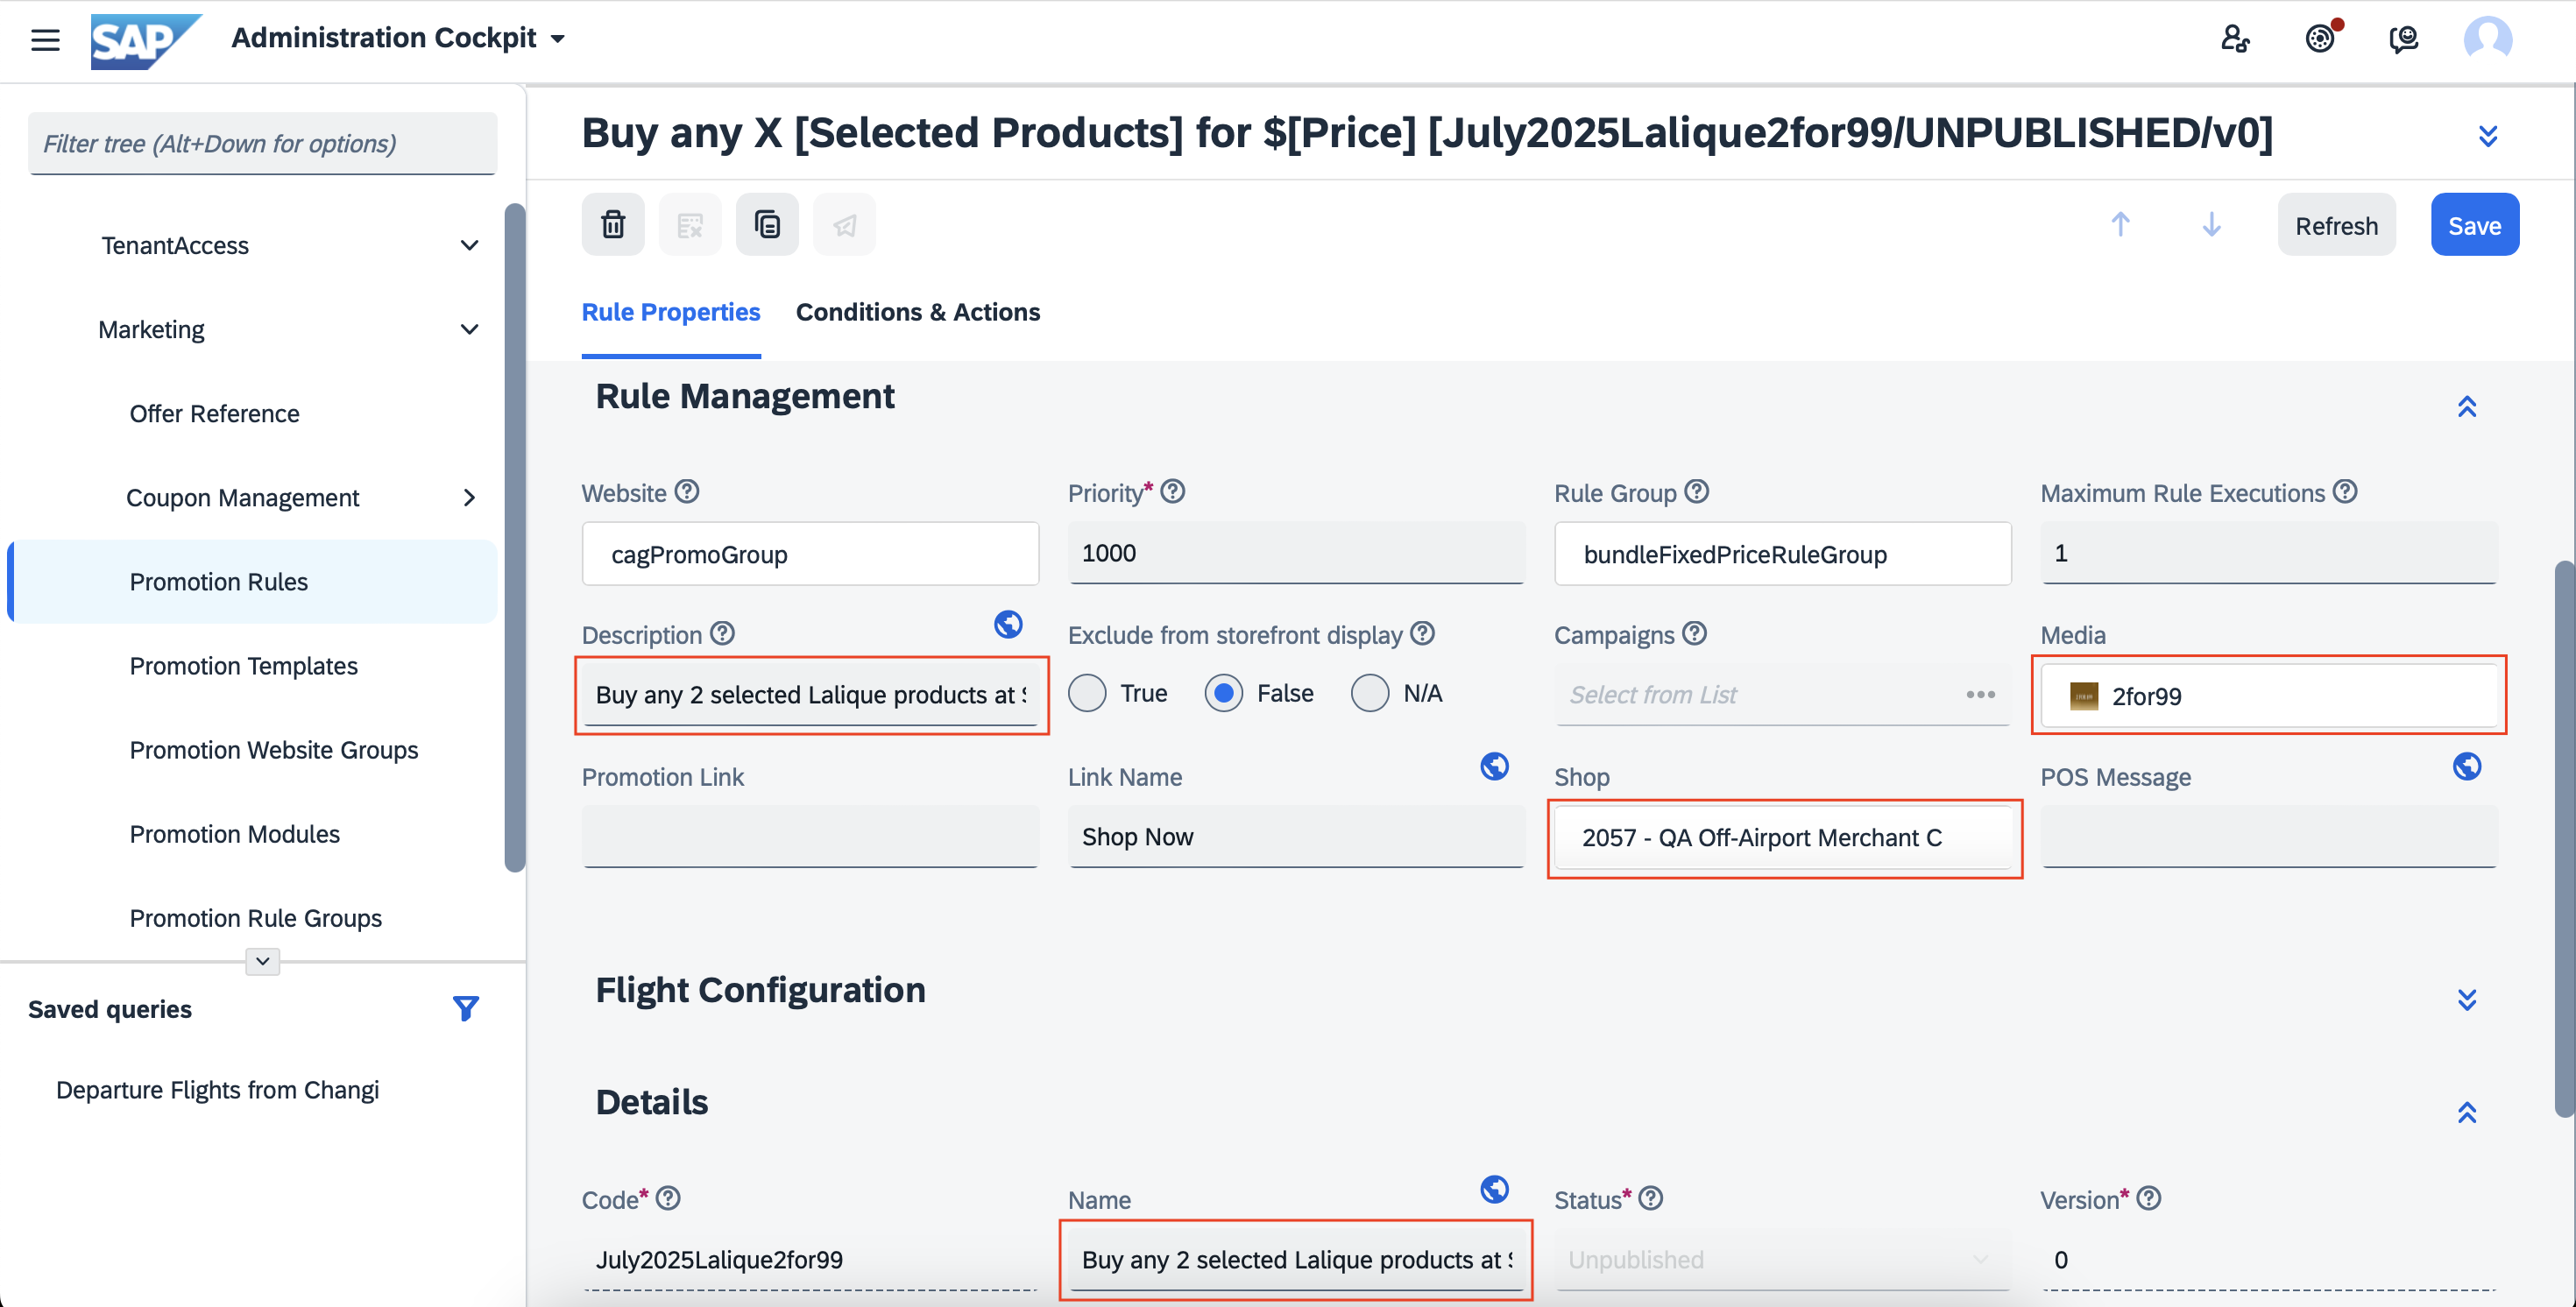Click the Priority field with 1000
2576x1307 pixels.
[x=1296, y=552]
